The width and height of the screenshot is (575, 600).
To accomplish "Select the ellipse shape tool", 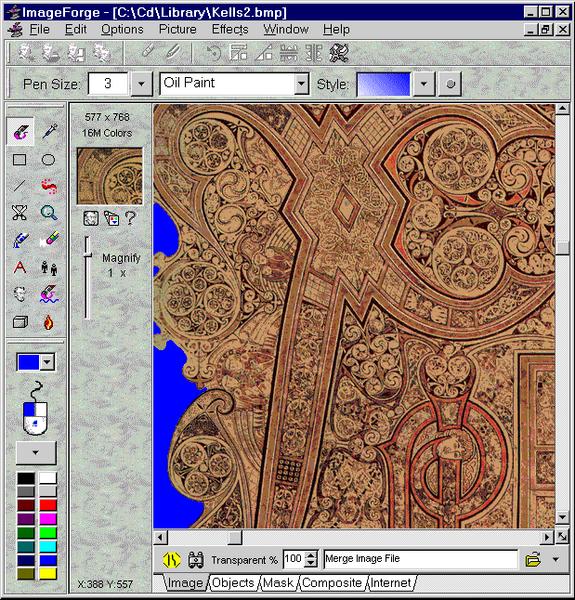I will (x=48, y=160).
